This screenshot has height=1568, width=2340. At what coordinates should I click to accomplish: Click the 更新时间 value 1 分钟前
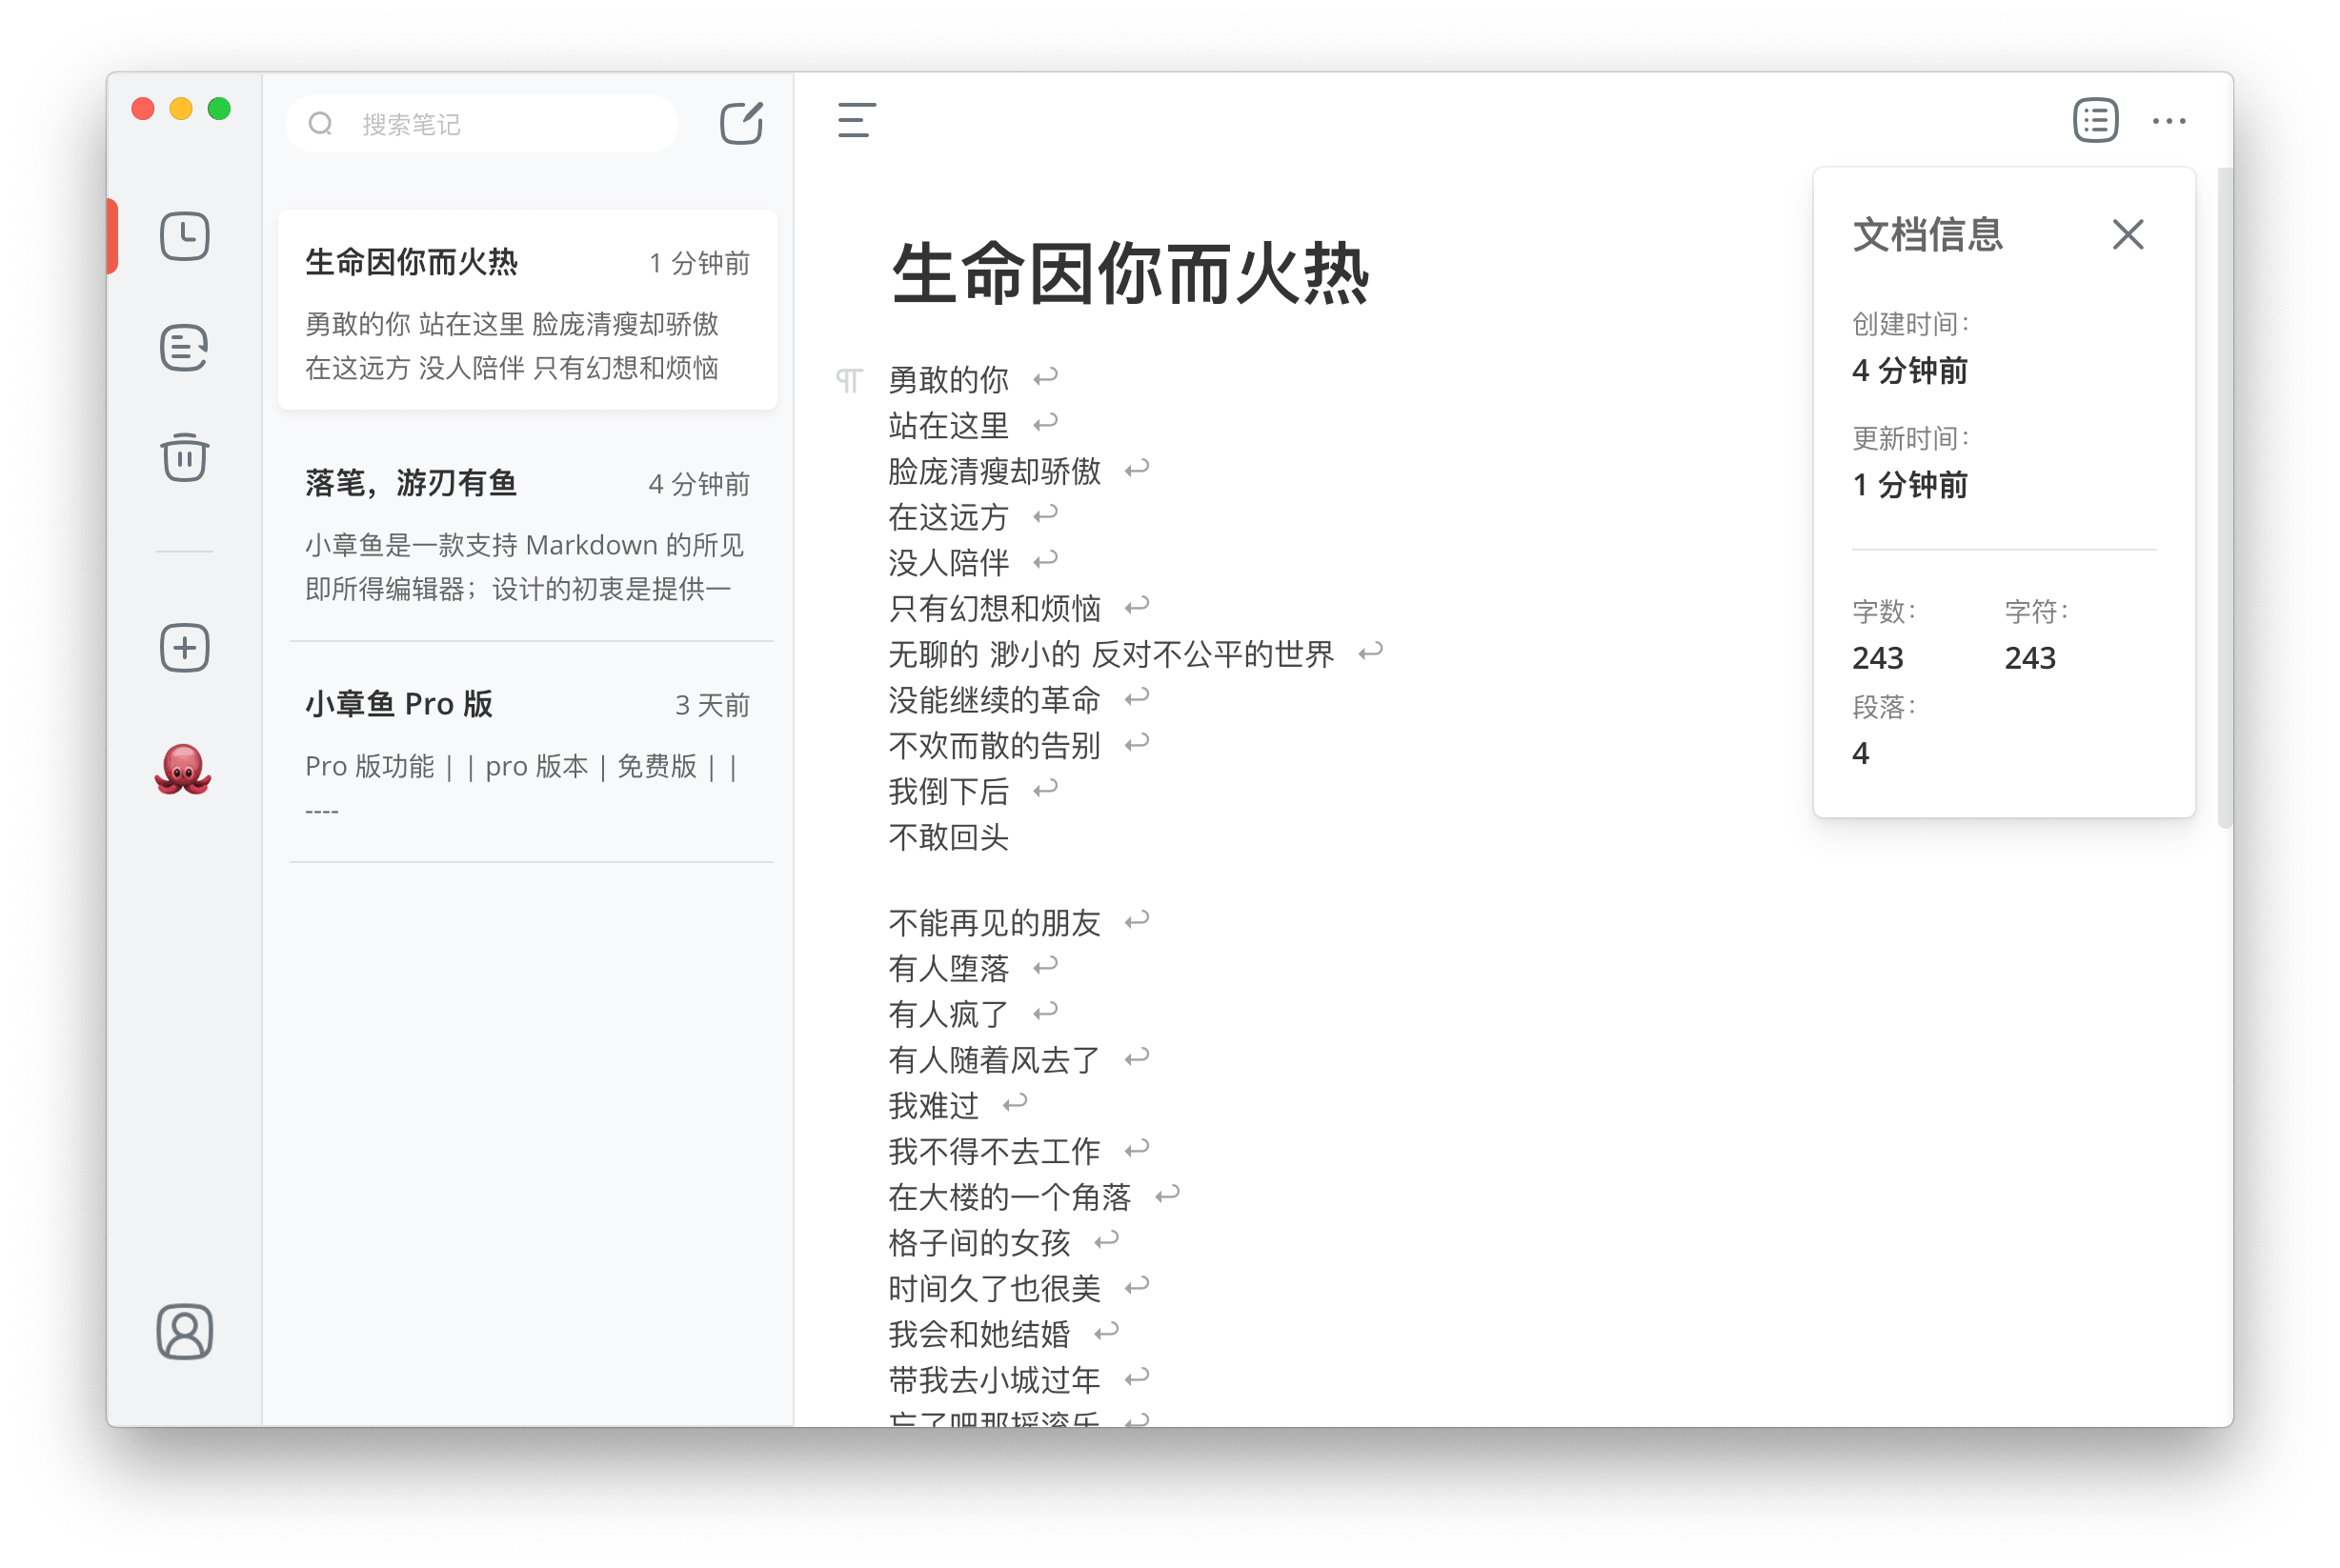(x=1909, y=485)
